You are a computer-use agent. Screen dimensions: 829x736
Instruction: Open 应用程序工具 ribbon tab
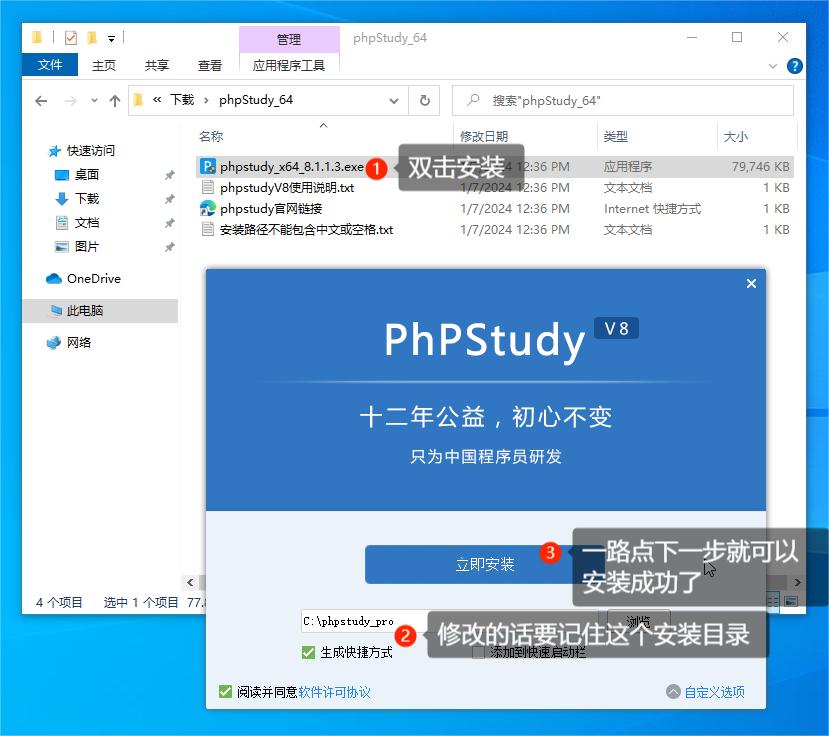click(x=289, y=66)
